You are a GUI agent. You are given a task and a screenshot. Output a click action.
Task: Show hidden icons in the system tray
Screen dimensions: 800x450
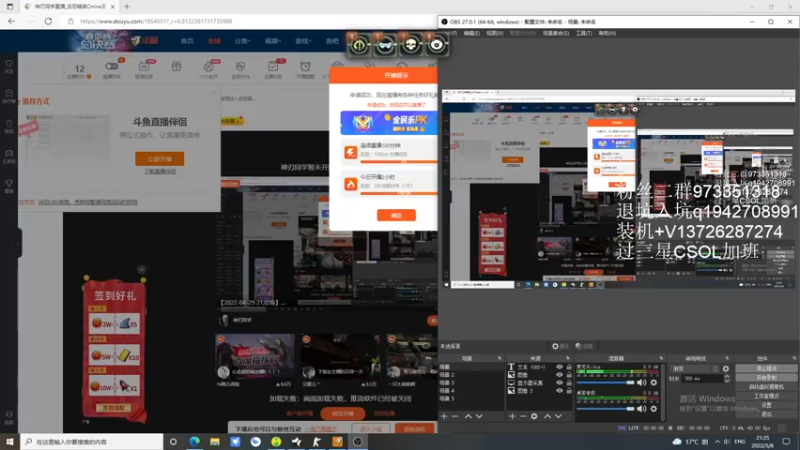click(x=717, y=441)
